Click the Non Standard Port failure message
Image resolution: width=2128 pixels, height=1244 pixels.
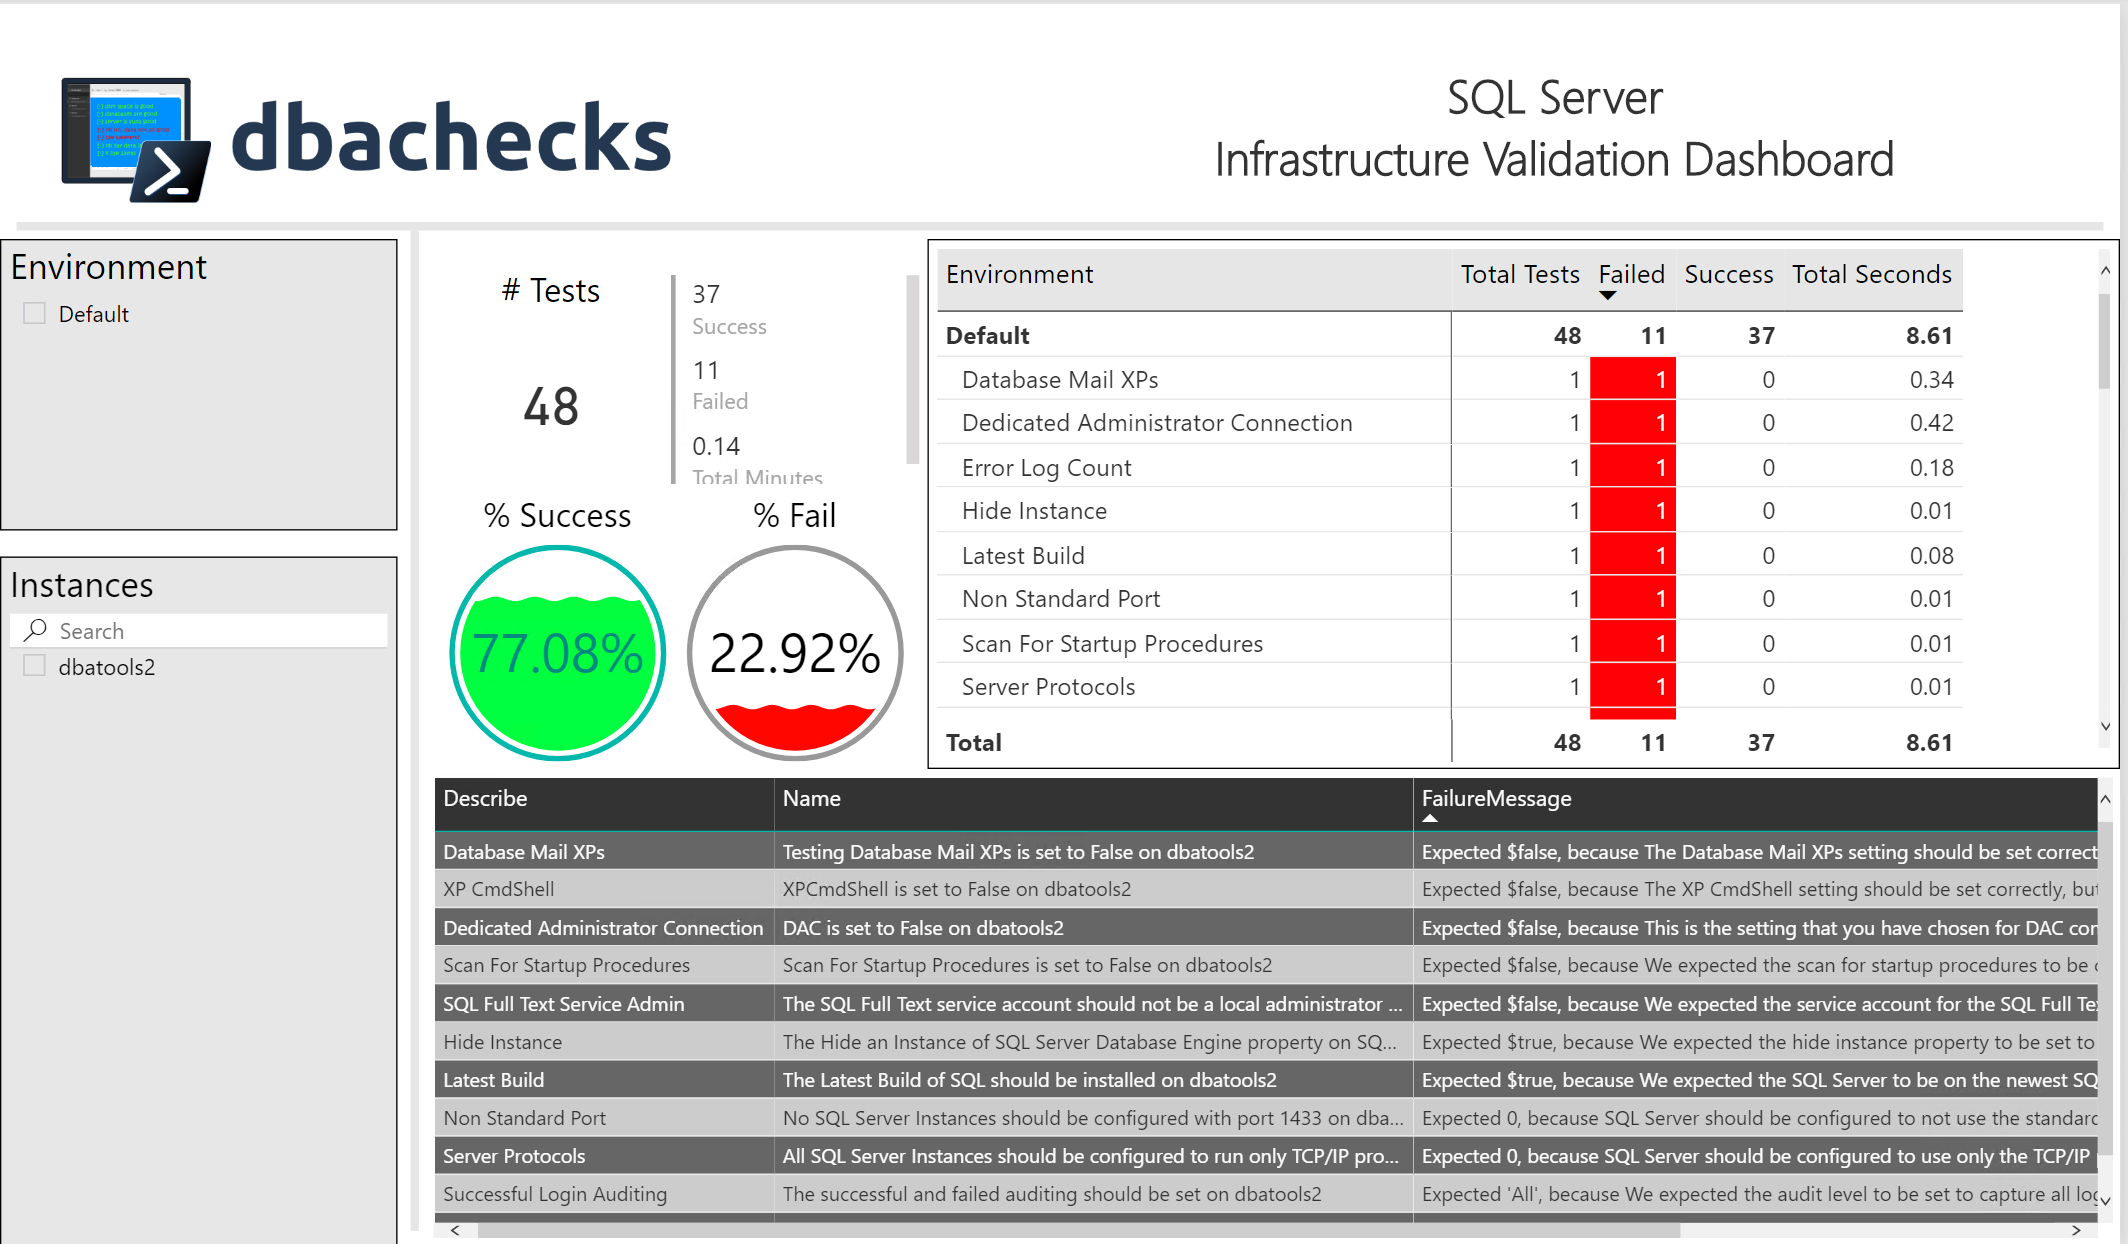1758,1117
